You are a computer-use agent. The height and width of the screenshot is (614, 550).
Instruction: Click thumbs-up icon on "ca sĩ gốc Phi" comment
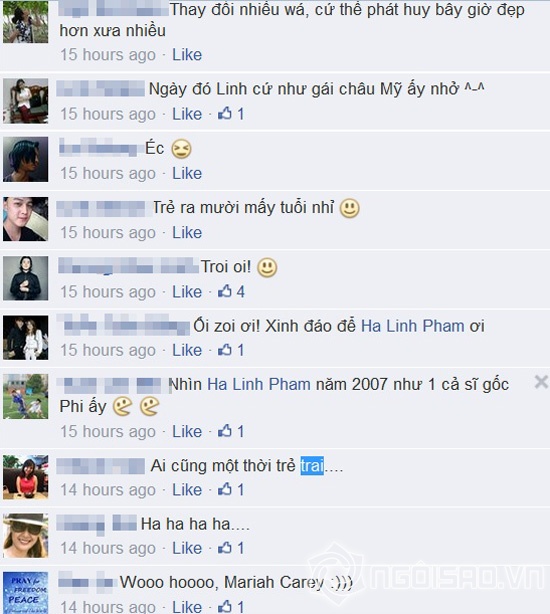pyautogui.click(x=225, y=431)
